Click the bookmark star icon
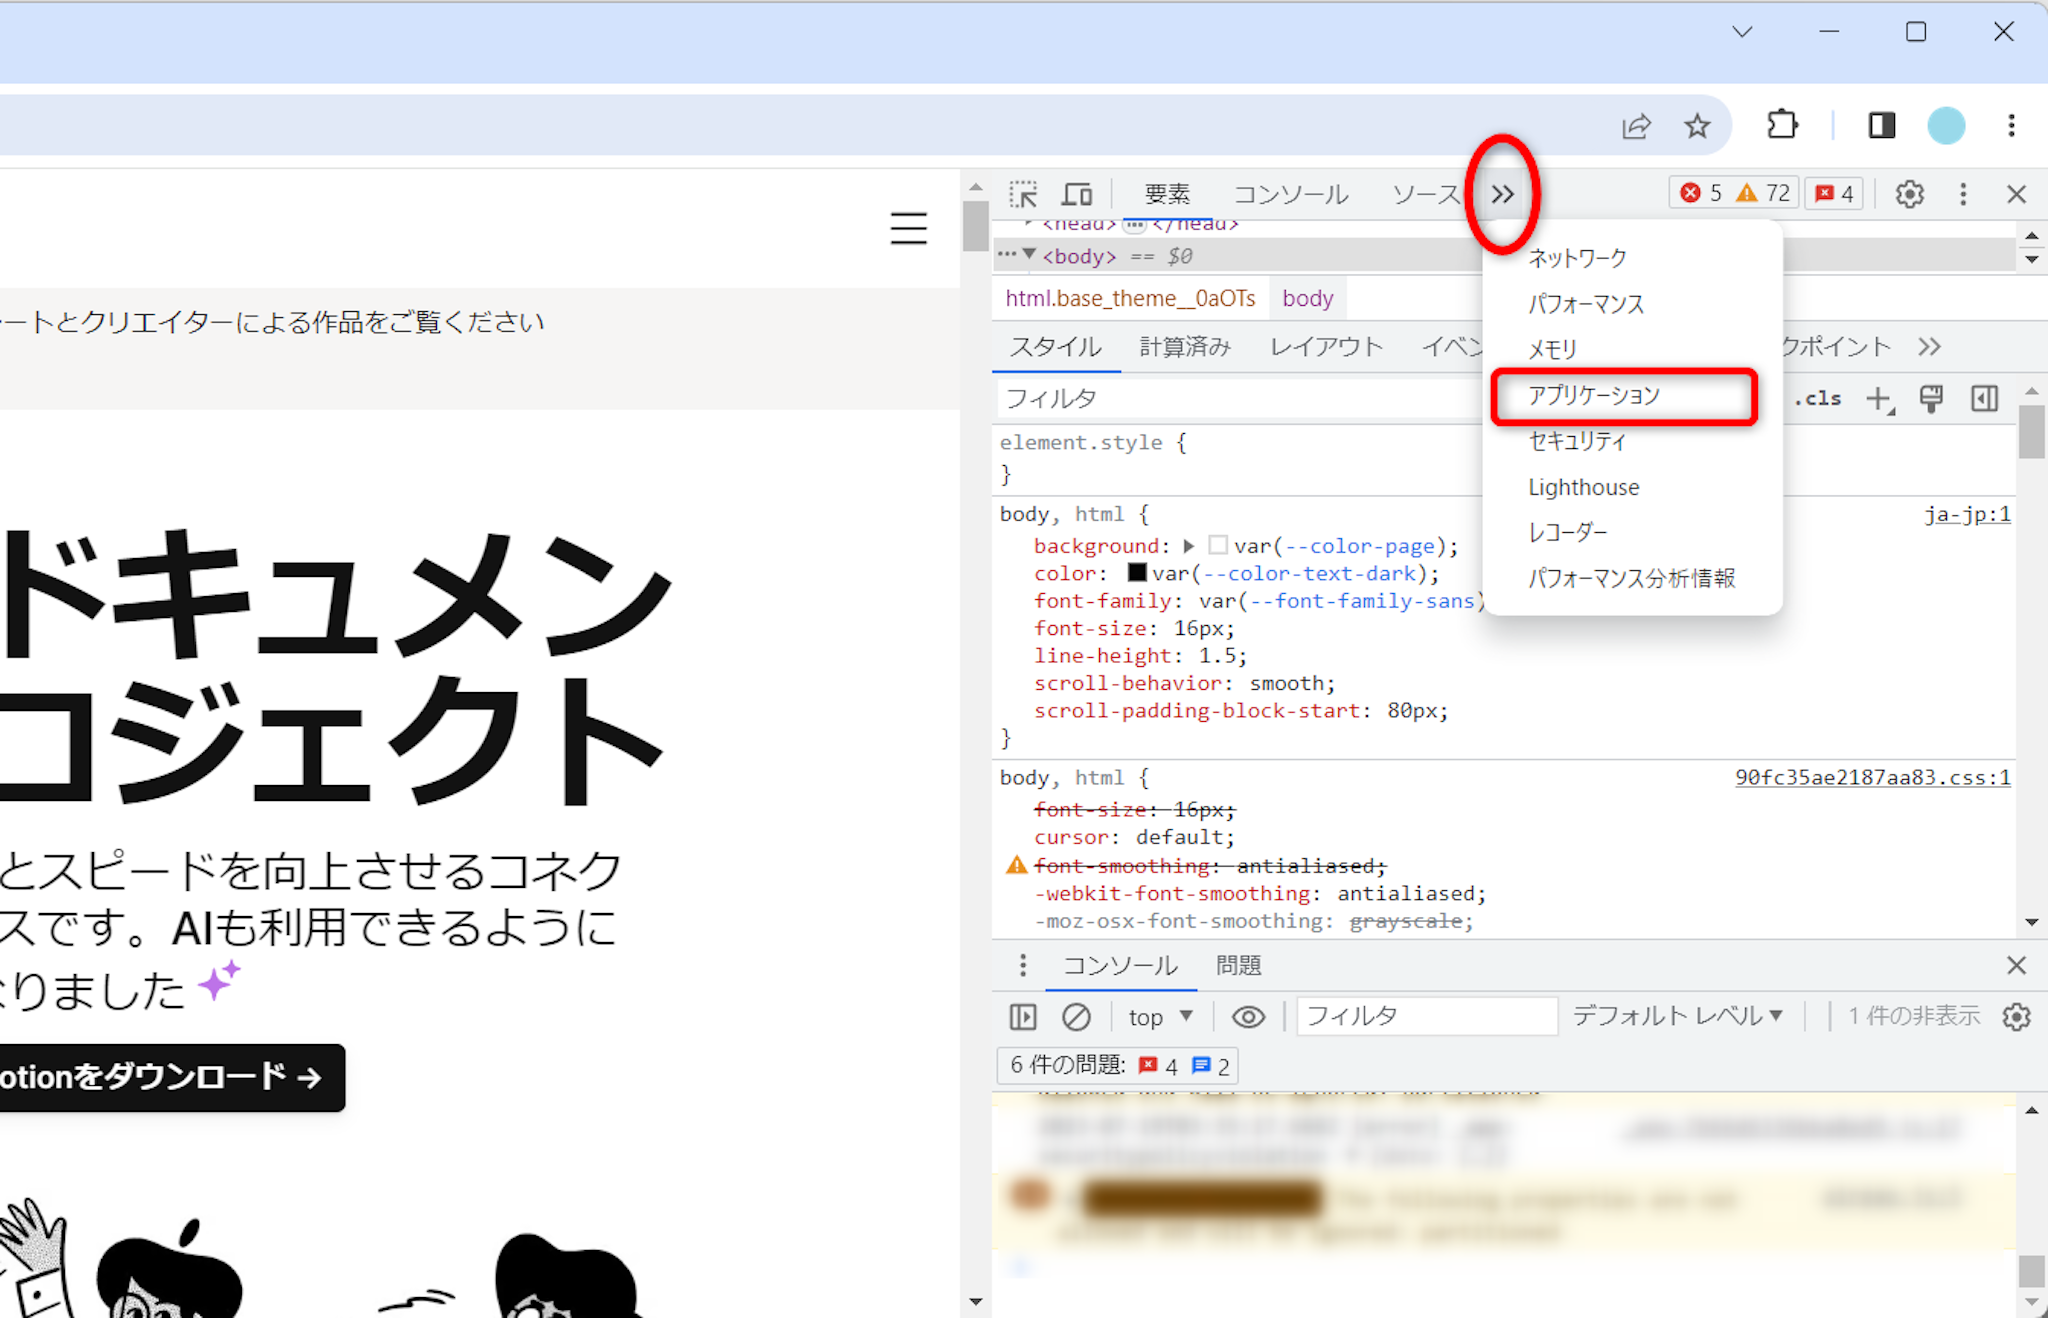This screenshot has width=2048, height=1318. (x=1697, y=126)
